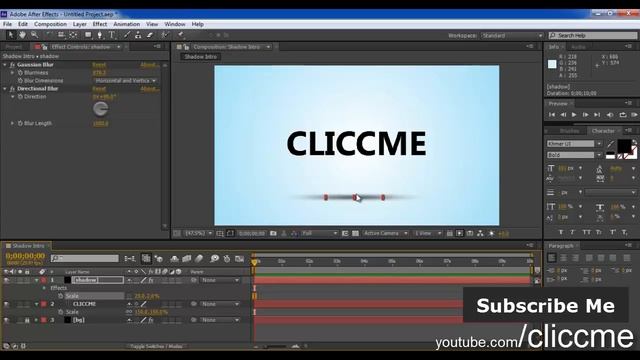Switch to the Character panel tab
The width and height of the screenshot is (640, 360).
[x=603, y=131]
